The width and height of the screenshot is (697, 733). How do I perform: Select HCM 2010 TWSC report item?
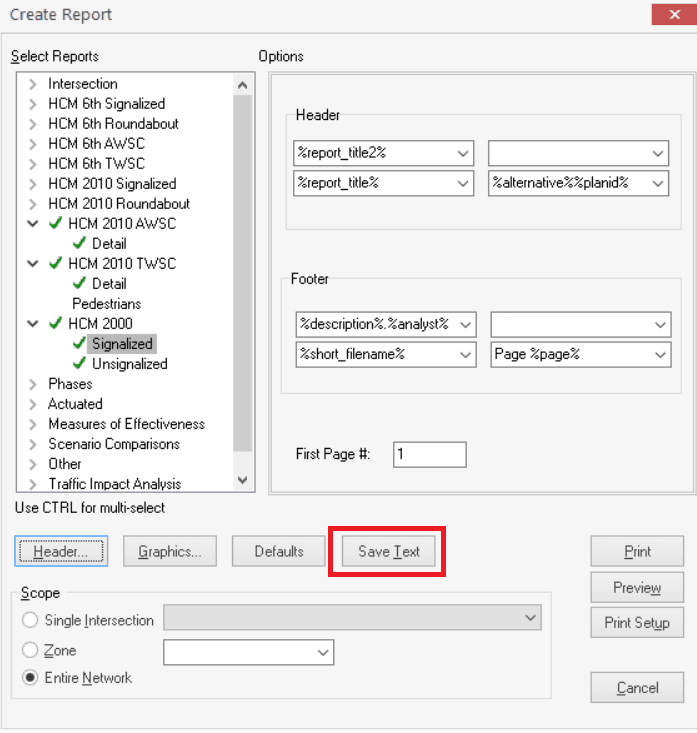tap(122, 264)
